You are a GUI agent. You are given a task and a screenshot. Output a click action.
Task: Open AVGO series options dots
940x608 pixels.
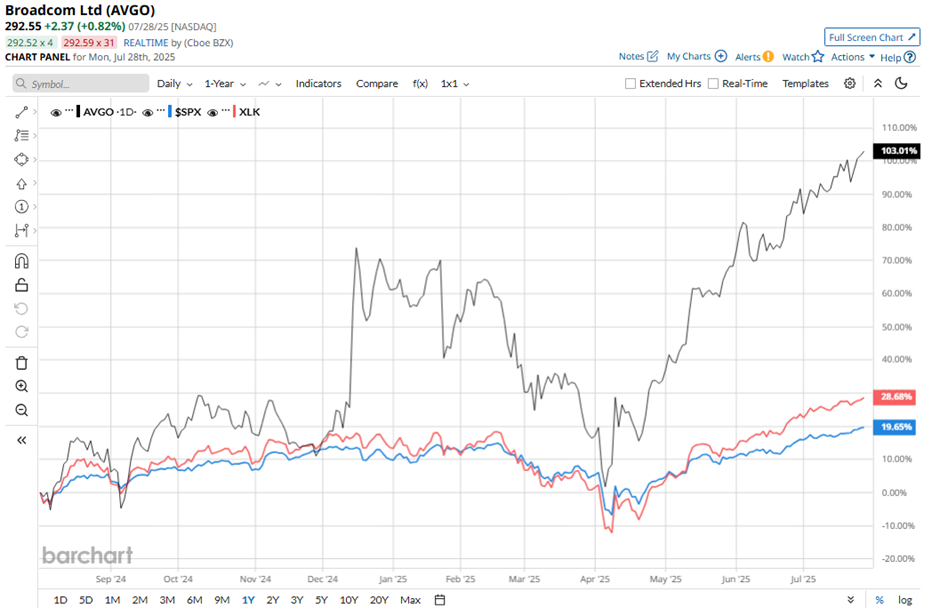(70, 110)
